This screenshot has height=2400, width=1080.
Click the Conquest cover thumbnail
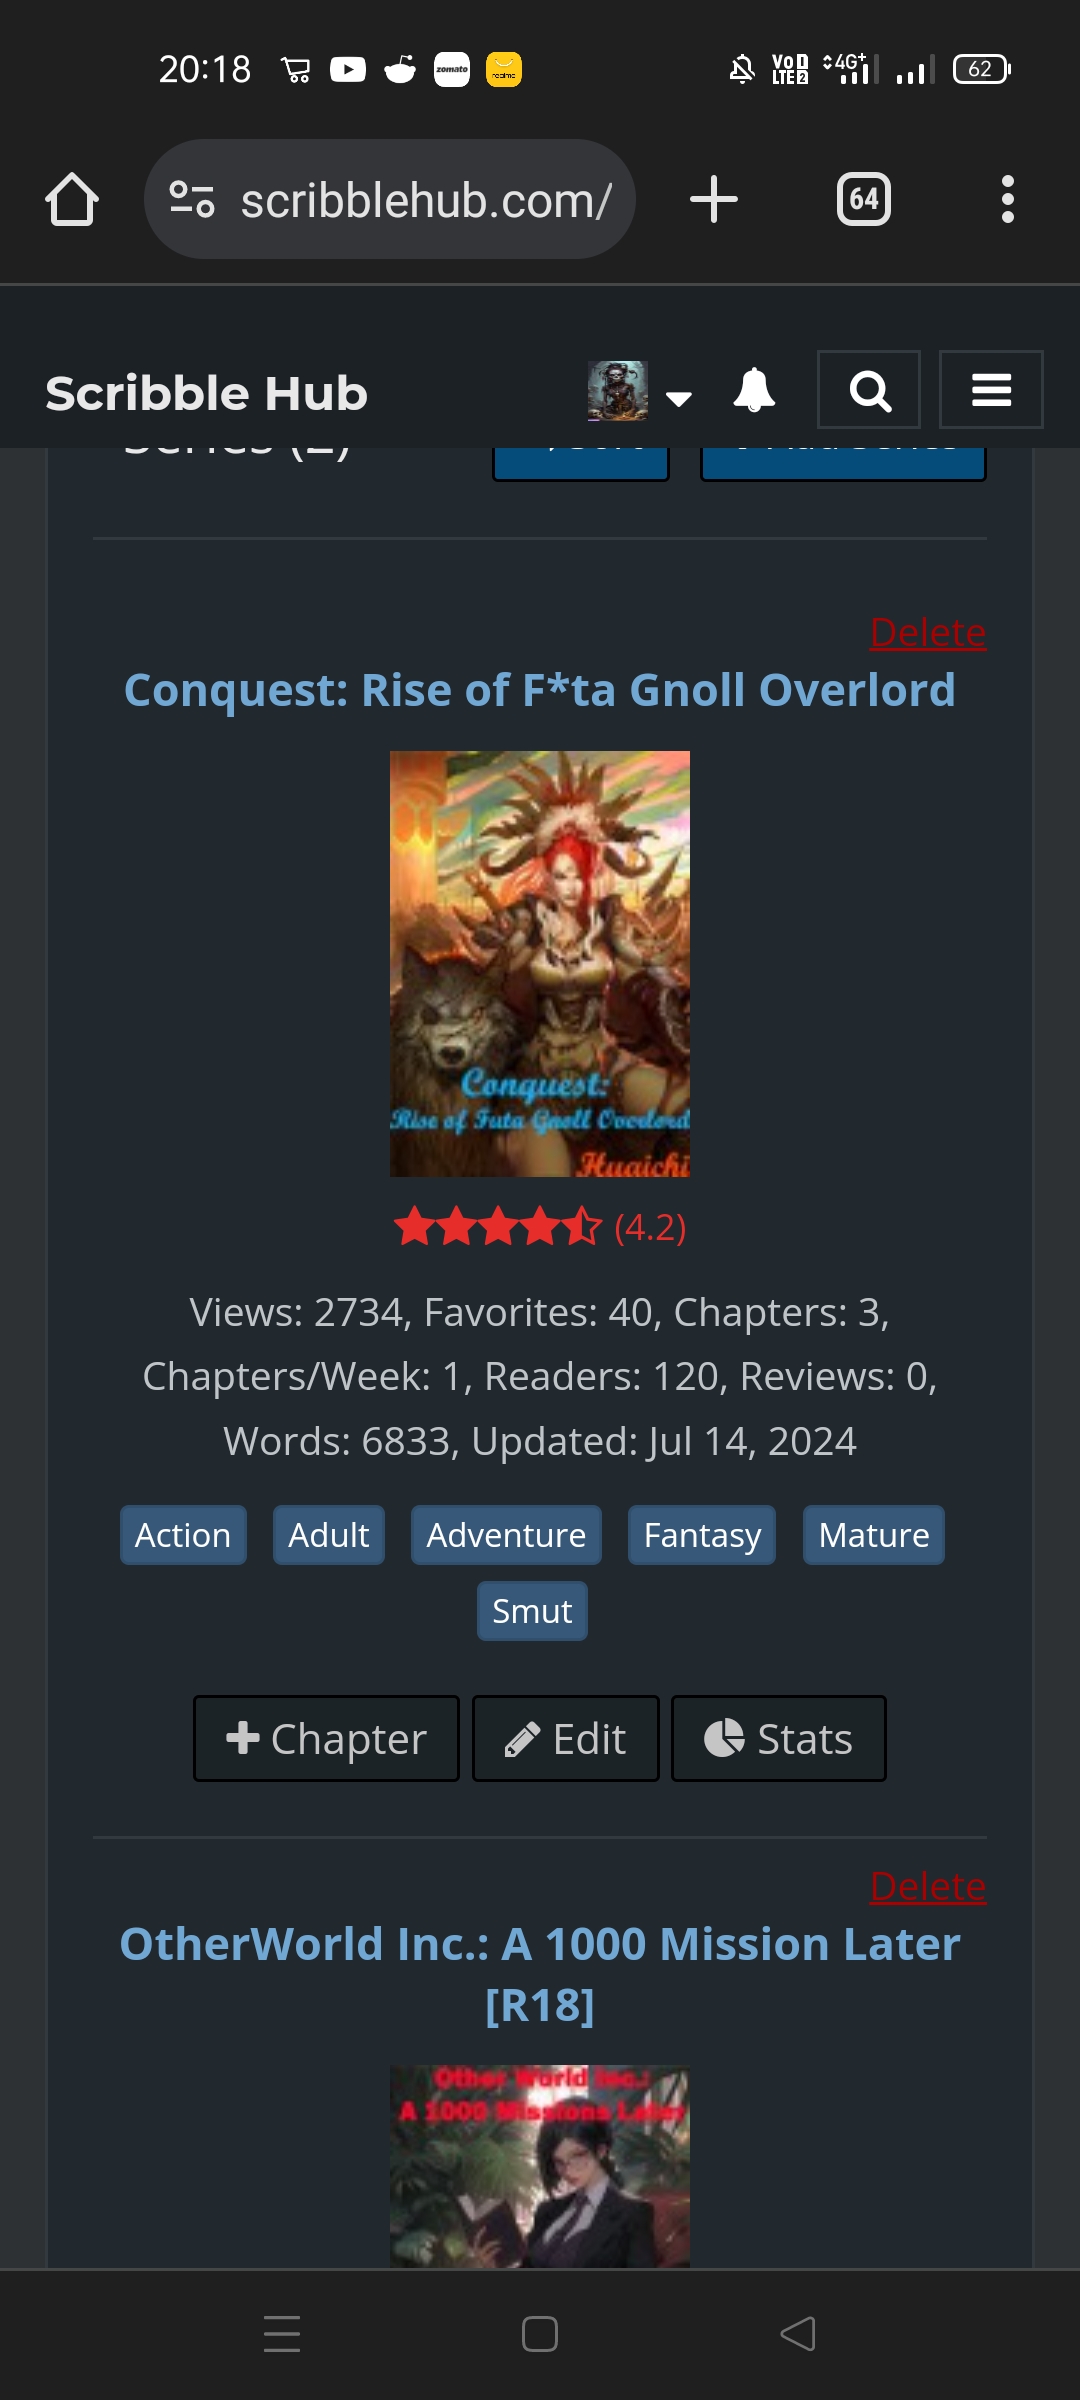[540, 964]
